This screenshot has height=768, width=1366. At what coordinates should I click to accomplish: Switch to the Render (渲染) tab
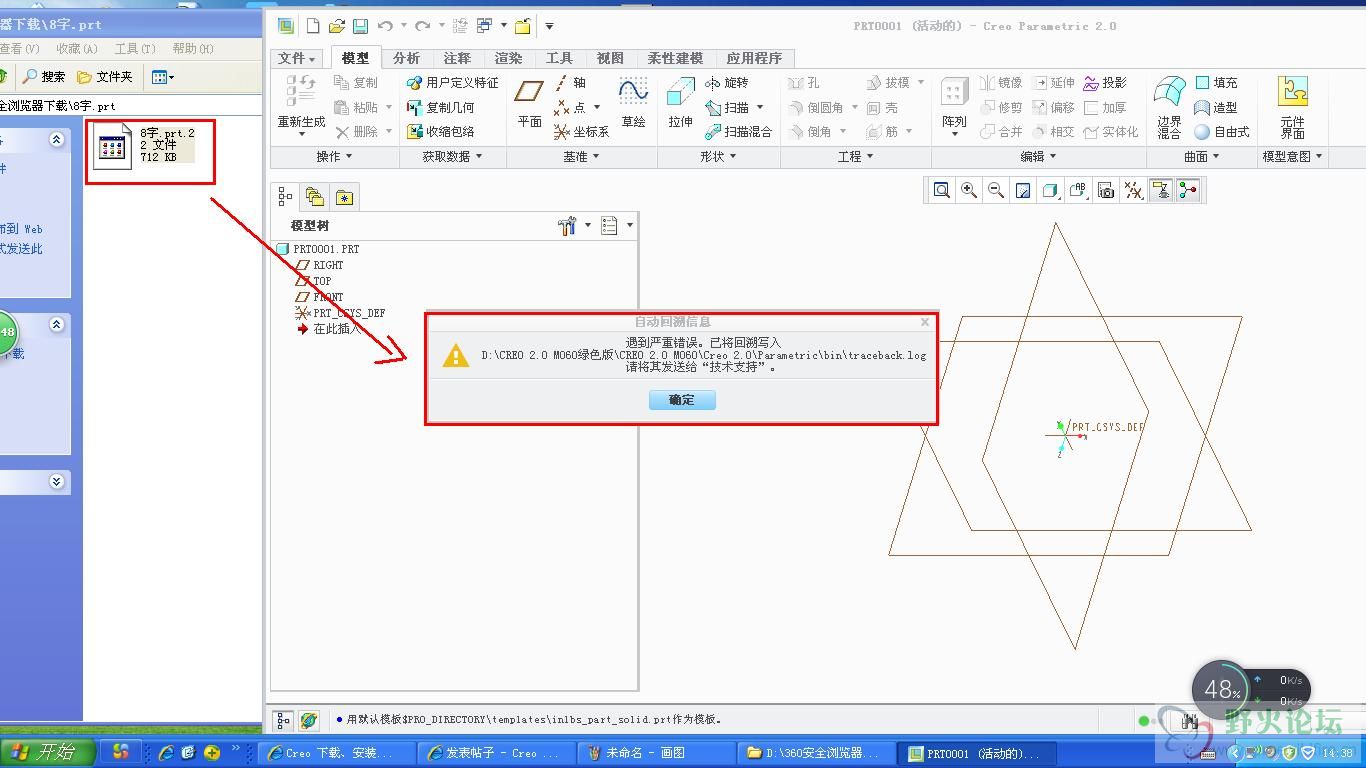[x=508, y=58]
